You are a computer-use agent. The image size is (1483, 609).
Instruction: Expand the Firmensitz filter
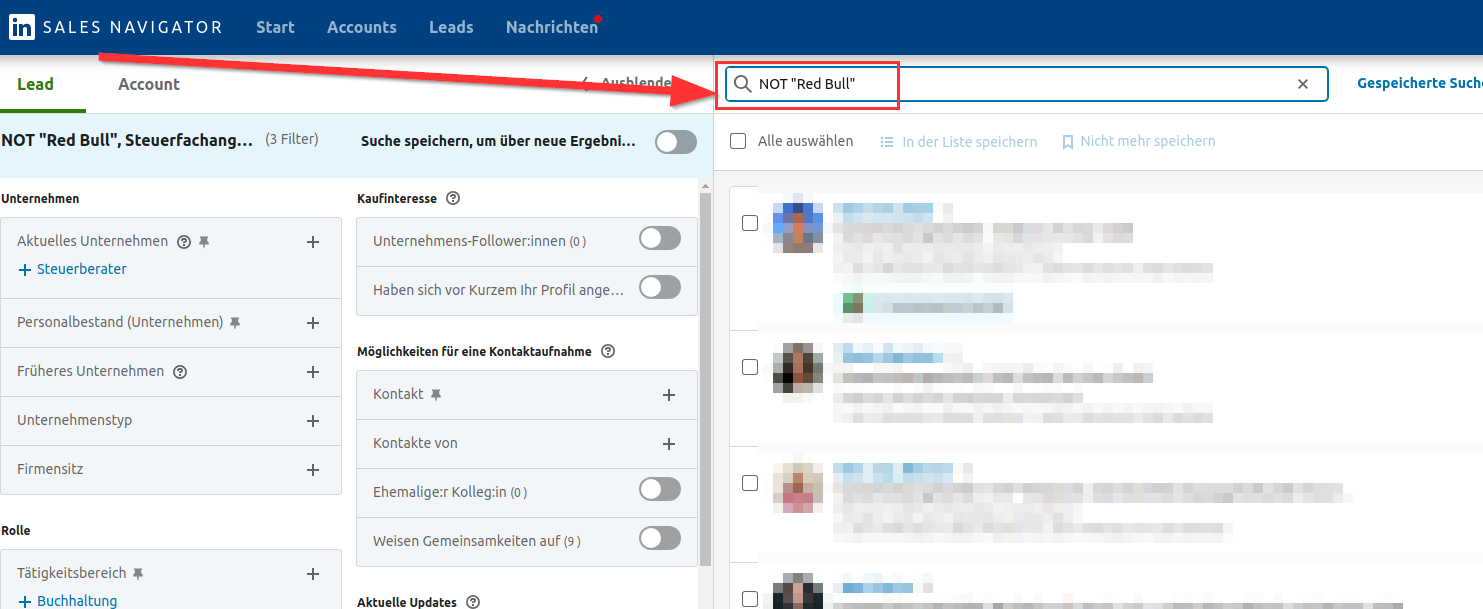coord(312,470)
